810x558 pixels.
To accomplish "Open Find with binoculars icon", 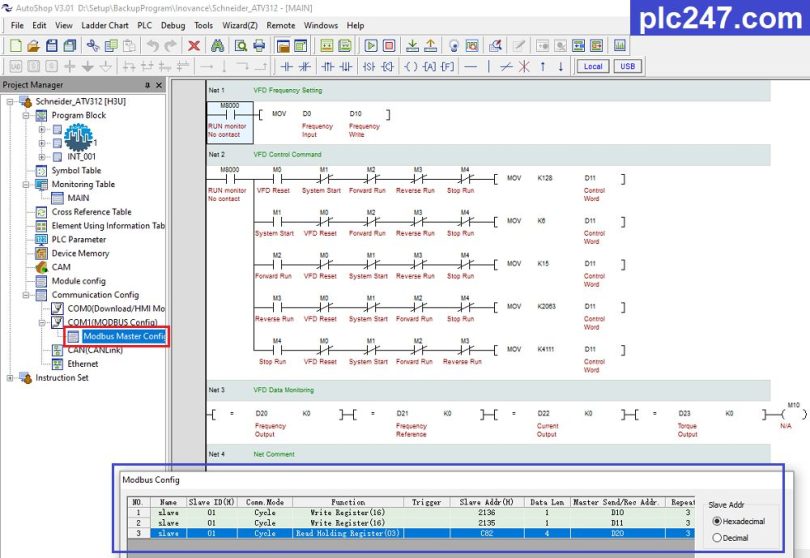I will (x=217, y=46).
